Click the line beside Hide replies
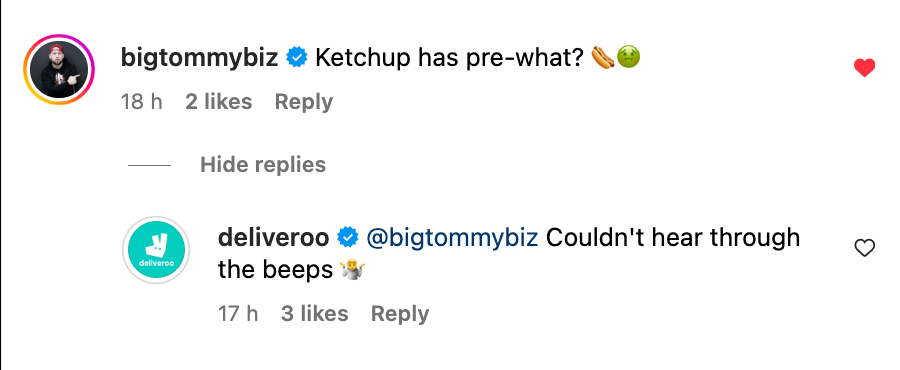900x370 pixels. click(149, 165)
